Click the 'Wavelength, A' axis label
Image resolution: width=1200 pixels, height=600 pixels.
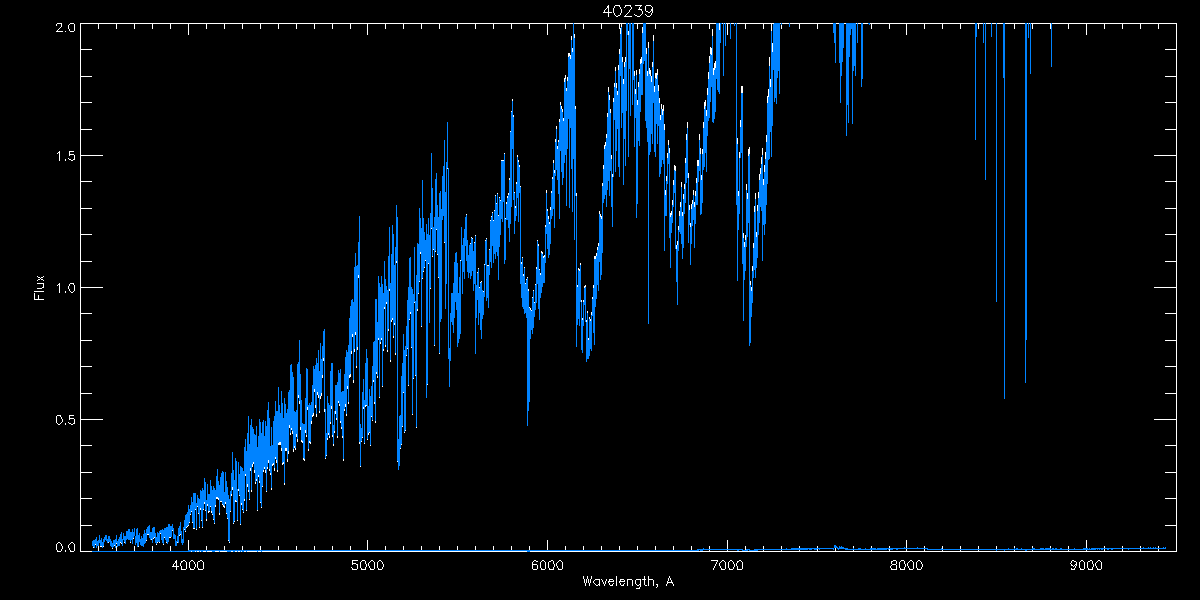[628, 582]
